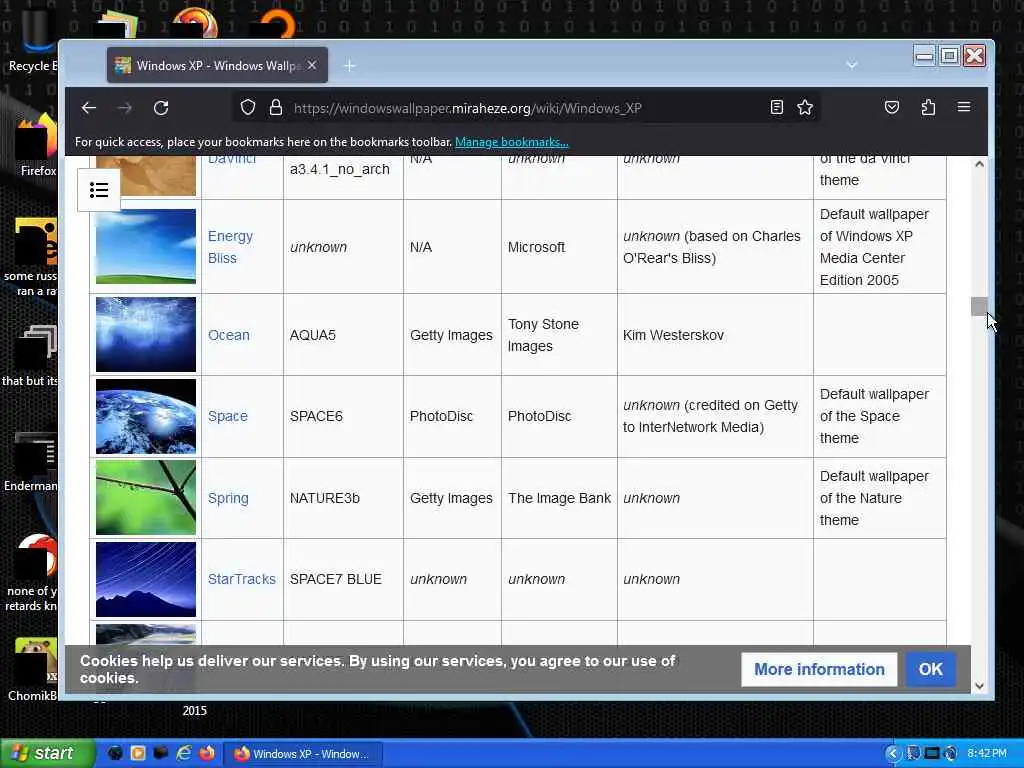The height and width of the screenshot is (768, 1024).
Task: Click the orange quick launch icon
Action: tap(138, 753)
